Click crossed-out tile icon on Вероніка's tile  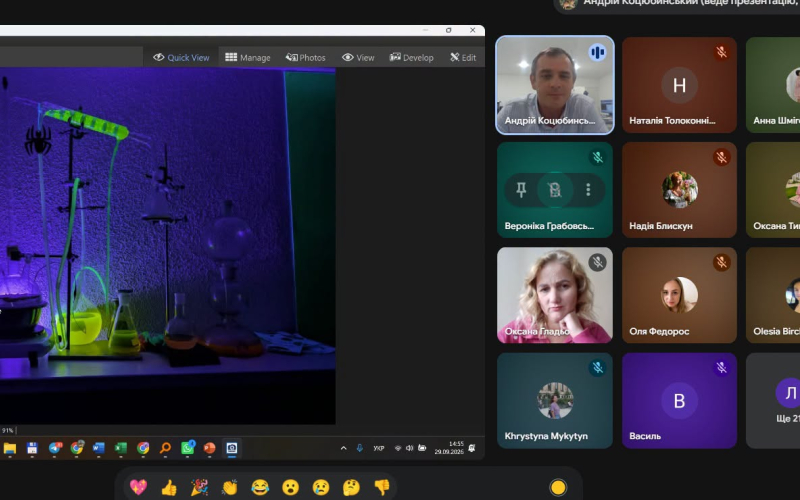click(x=555, y=190)
